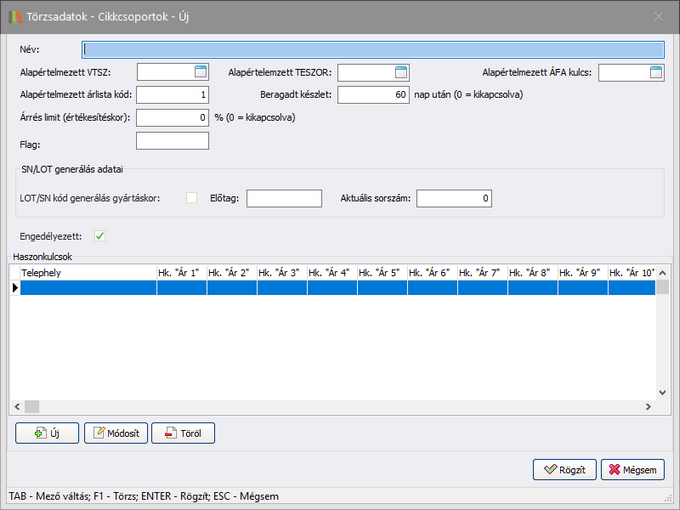Viewport: 680px width, 510px height.
Task: Toggle the LOT/SN kód generálás checkbox
Action: click(192, 198)
